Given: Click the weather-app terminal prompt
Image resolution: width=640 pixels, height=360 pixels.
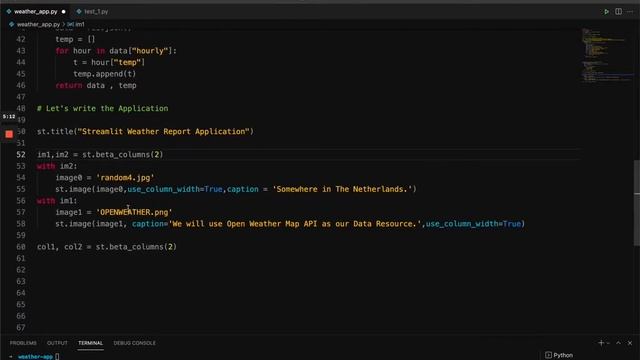Looking at the screenshot, I should 36,356.
